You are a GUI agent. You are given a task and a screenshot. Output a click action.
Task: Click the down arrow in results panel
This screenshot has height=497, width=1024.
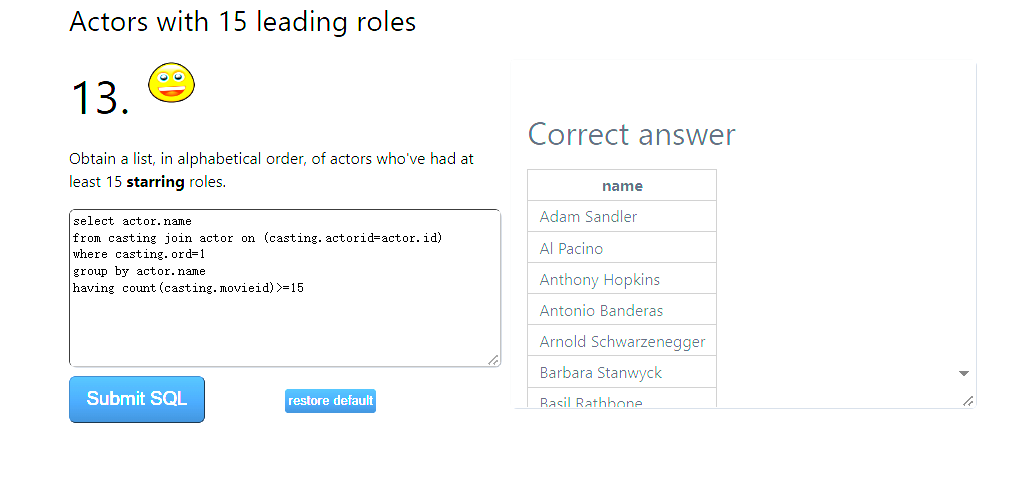tap(963, 374)
